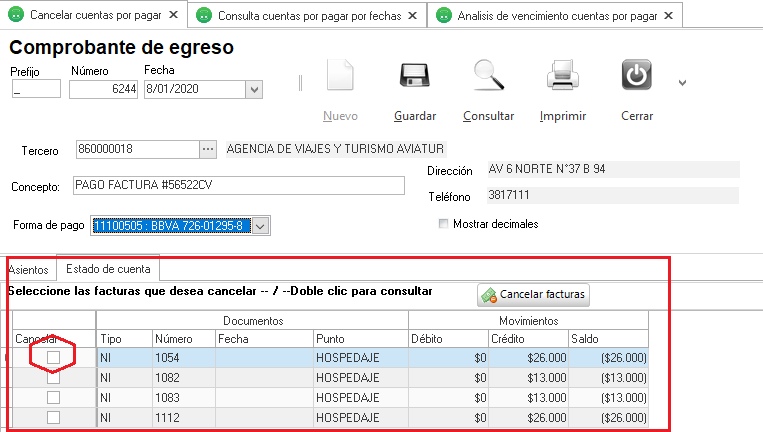Click the Cerrar label

tap(637, 116)
